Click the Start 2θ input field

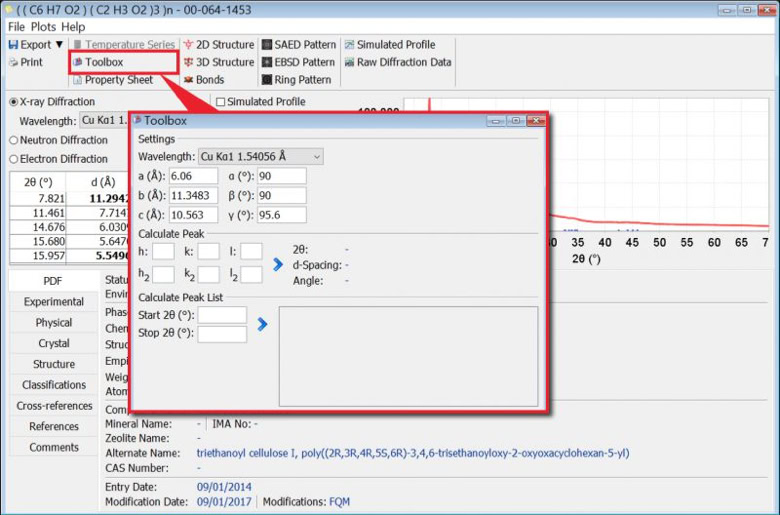coord(222,315)
